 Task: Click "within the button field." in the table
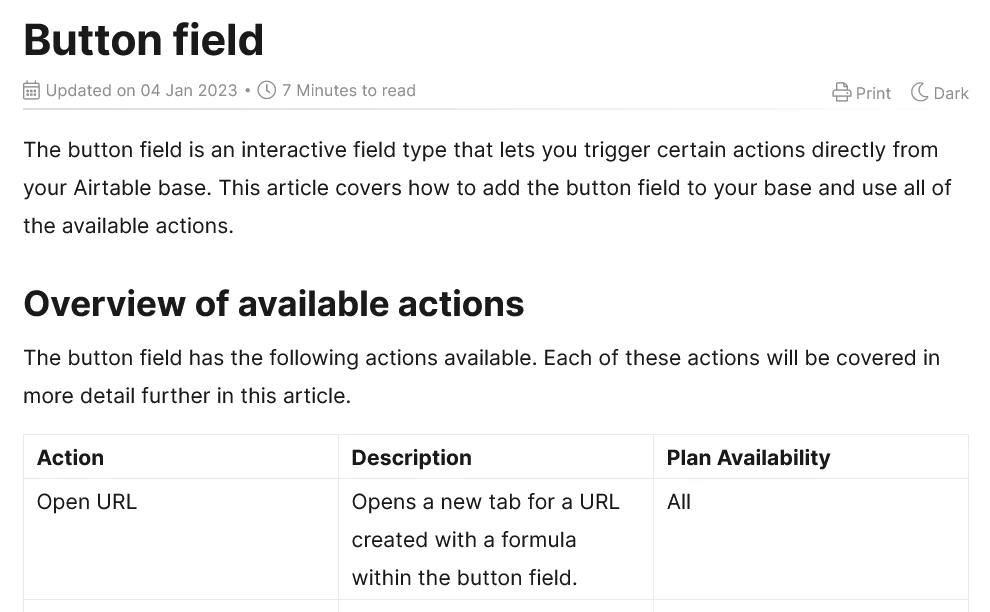(464, 578)
